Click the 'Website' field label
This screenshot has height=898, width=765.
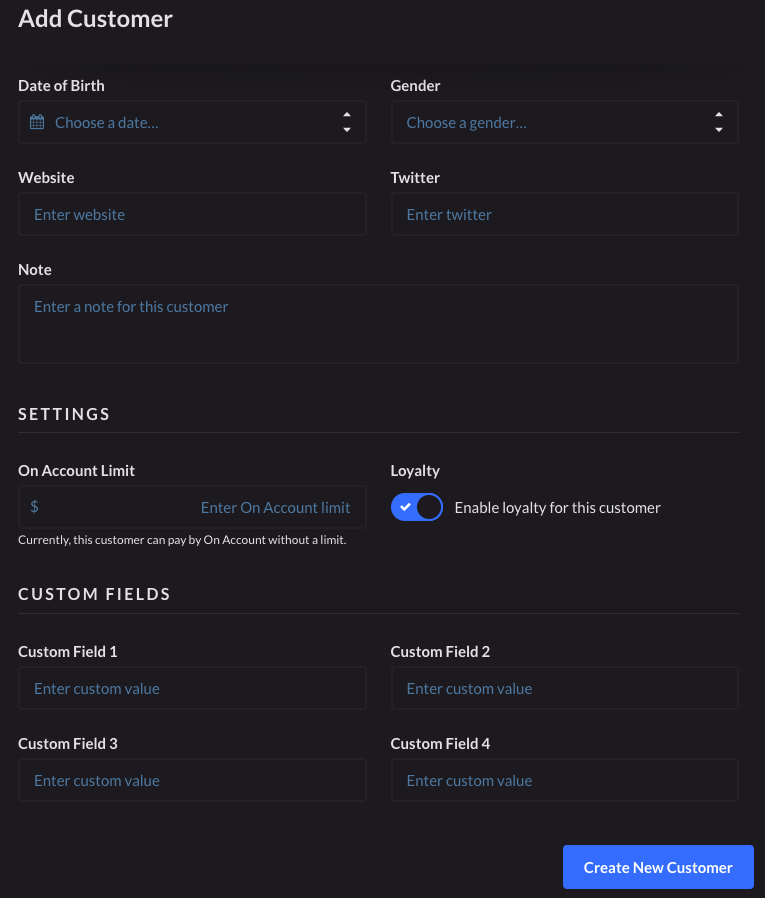pyautogui.click(x=46, y=178)
